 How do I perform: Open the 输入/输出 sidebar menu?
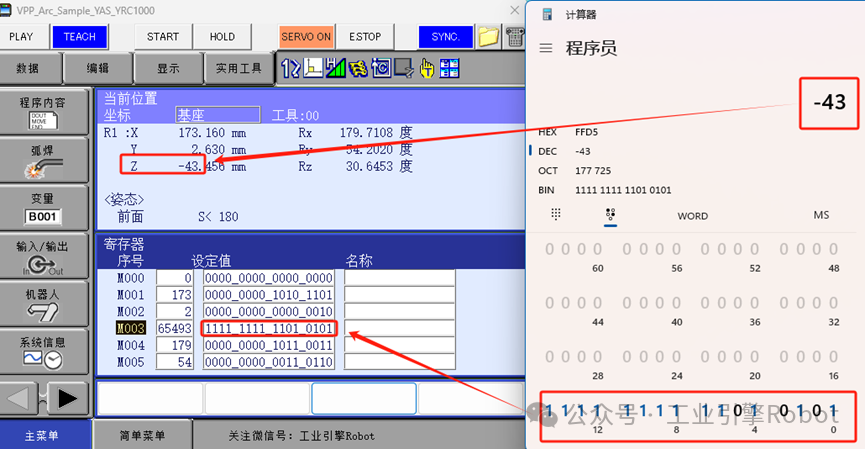[x=43, y=256]
